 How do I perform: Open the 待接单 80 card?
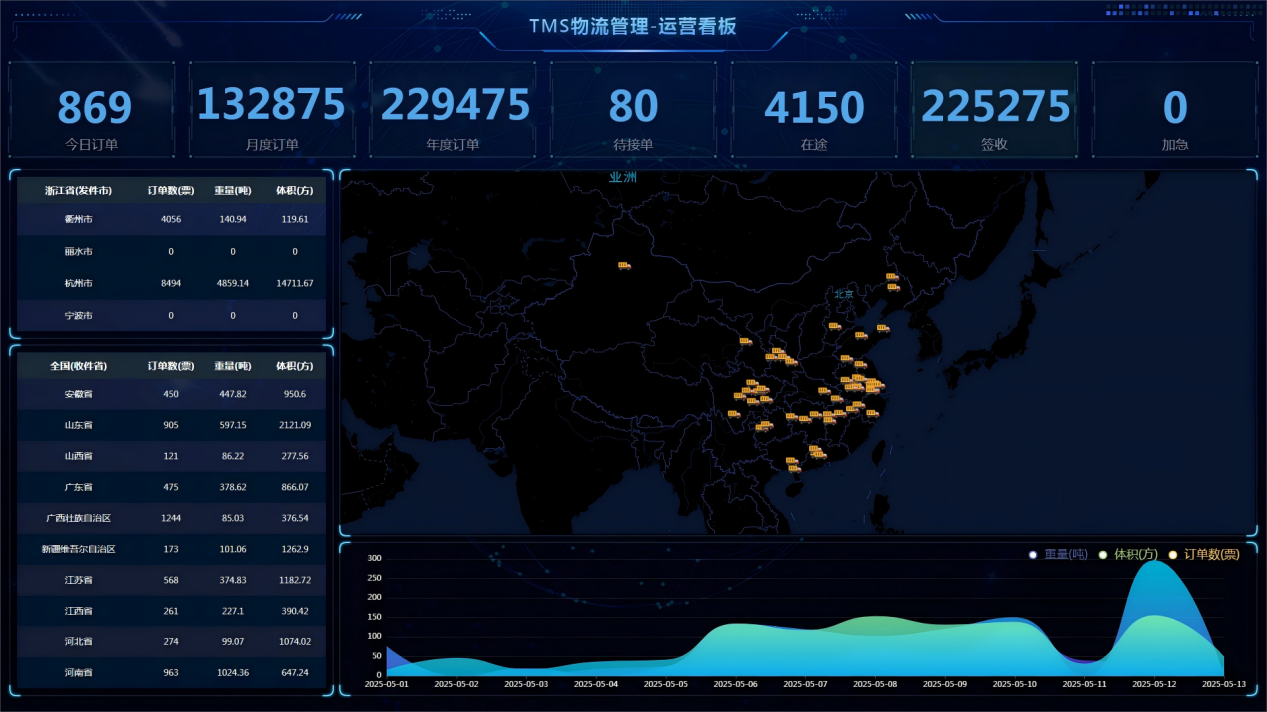click(x=633, y=110)
